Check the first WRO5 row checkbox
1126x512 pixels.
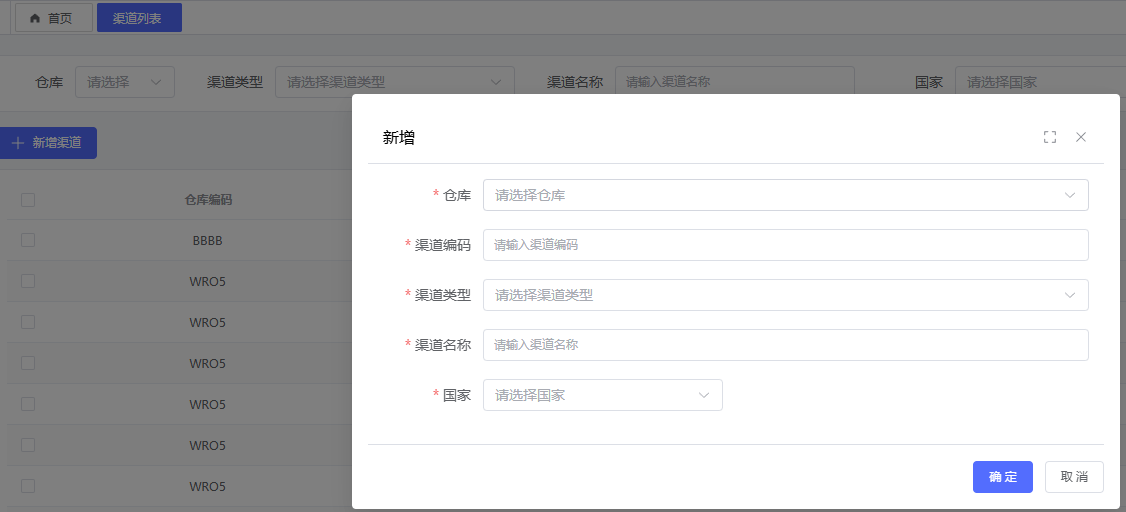pyautogui.click(x=28, y=282)
